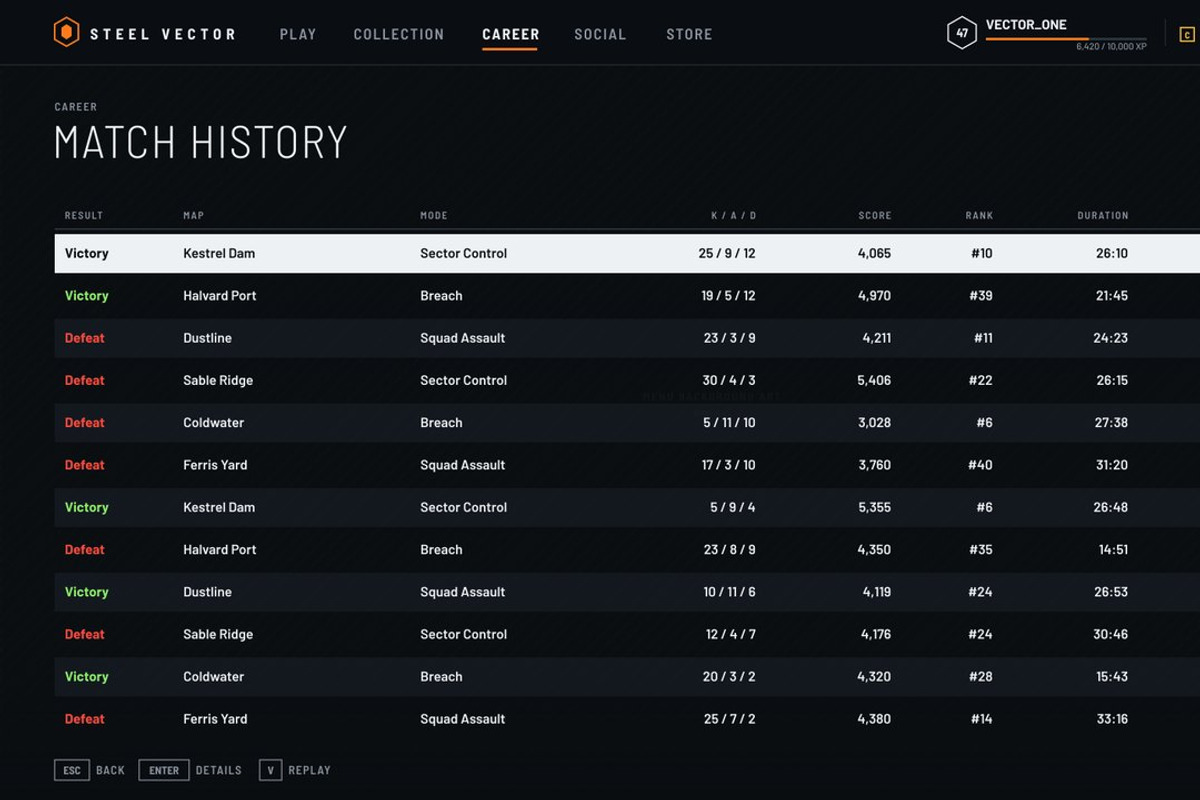1200x800 pixels.
Task: Sort by the RESULT column header
Action: [84, 215]
